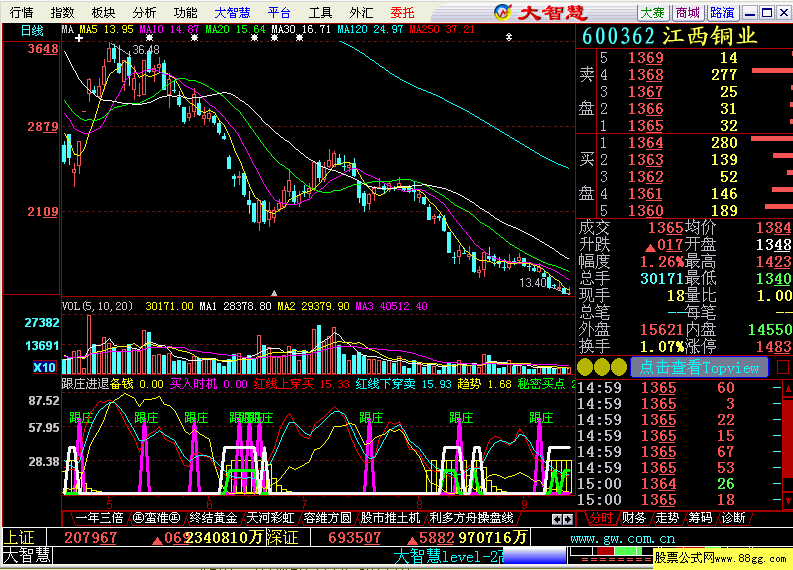Click the 路演 button

[x=723, y=13]
